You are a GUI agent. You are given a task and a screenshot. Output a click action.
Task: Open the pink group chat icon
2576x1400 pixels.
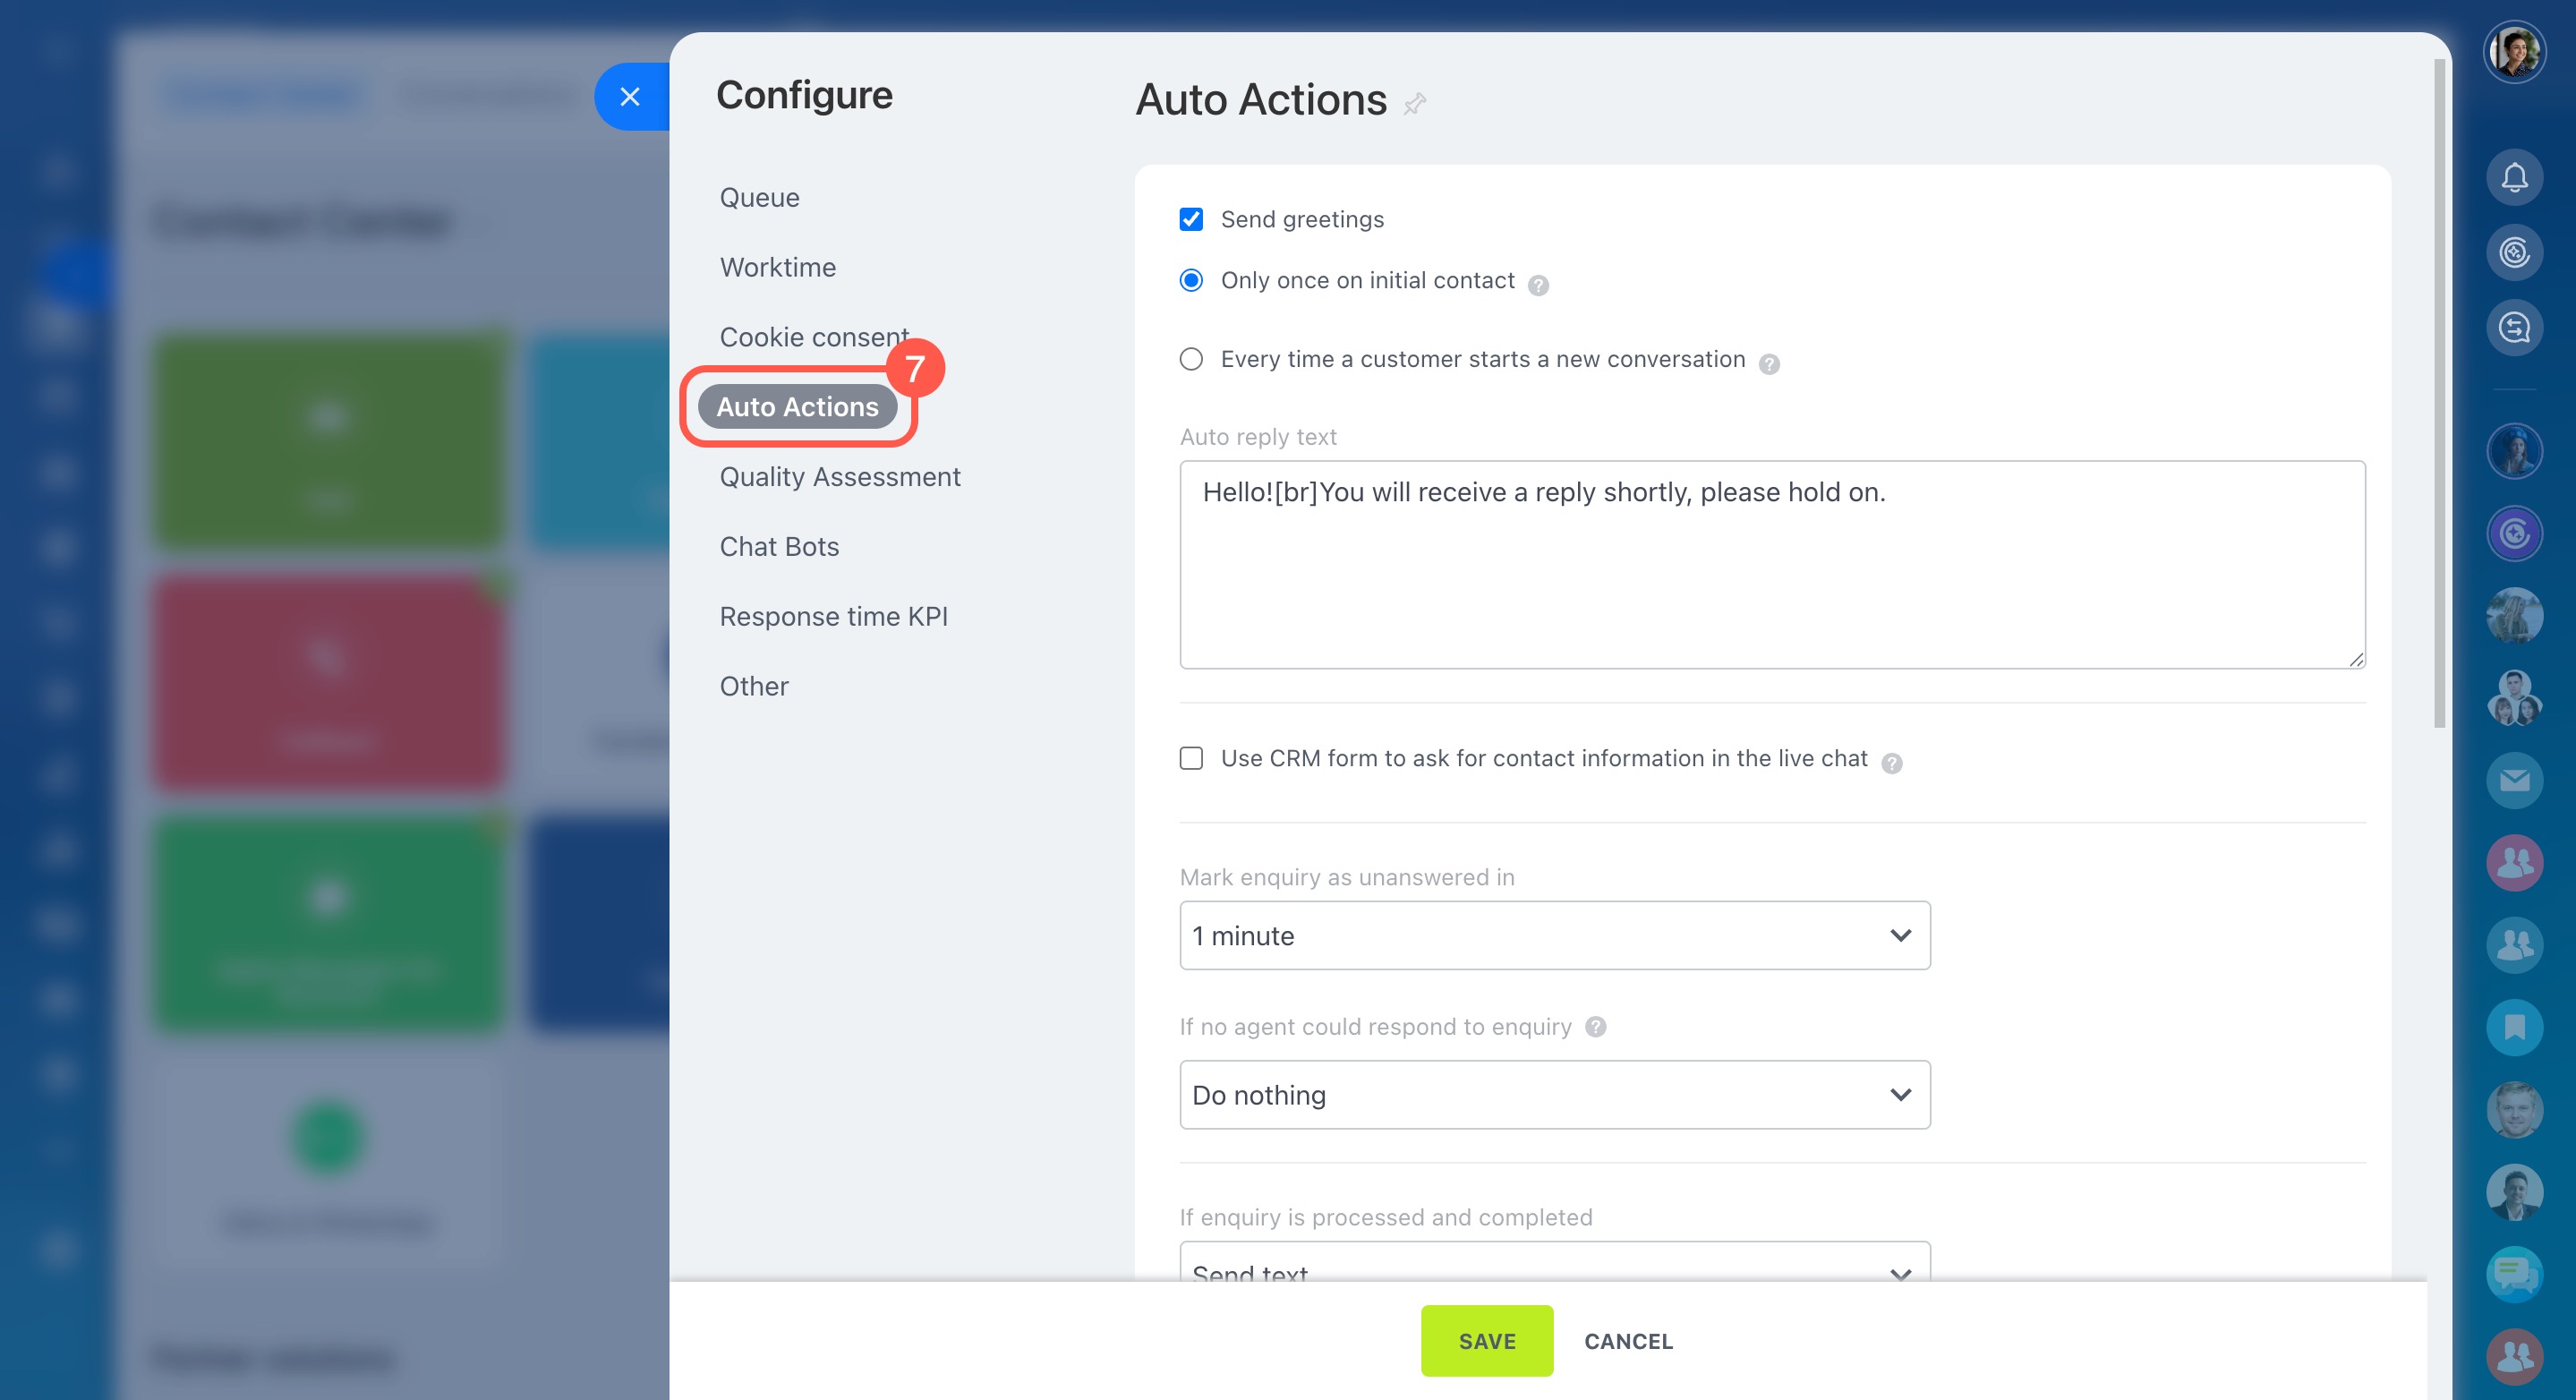2514,862
